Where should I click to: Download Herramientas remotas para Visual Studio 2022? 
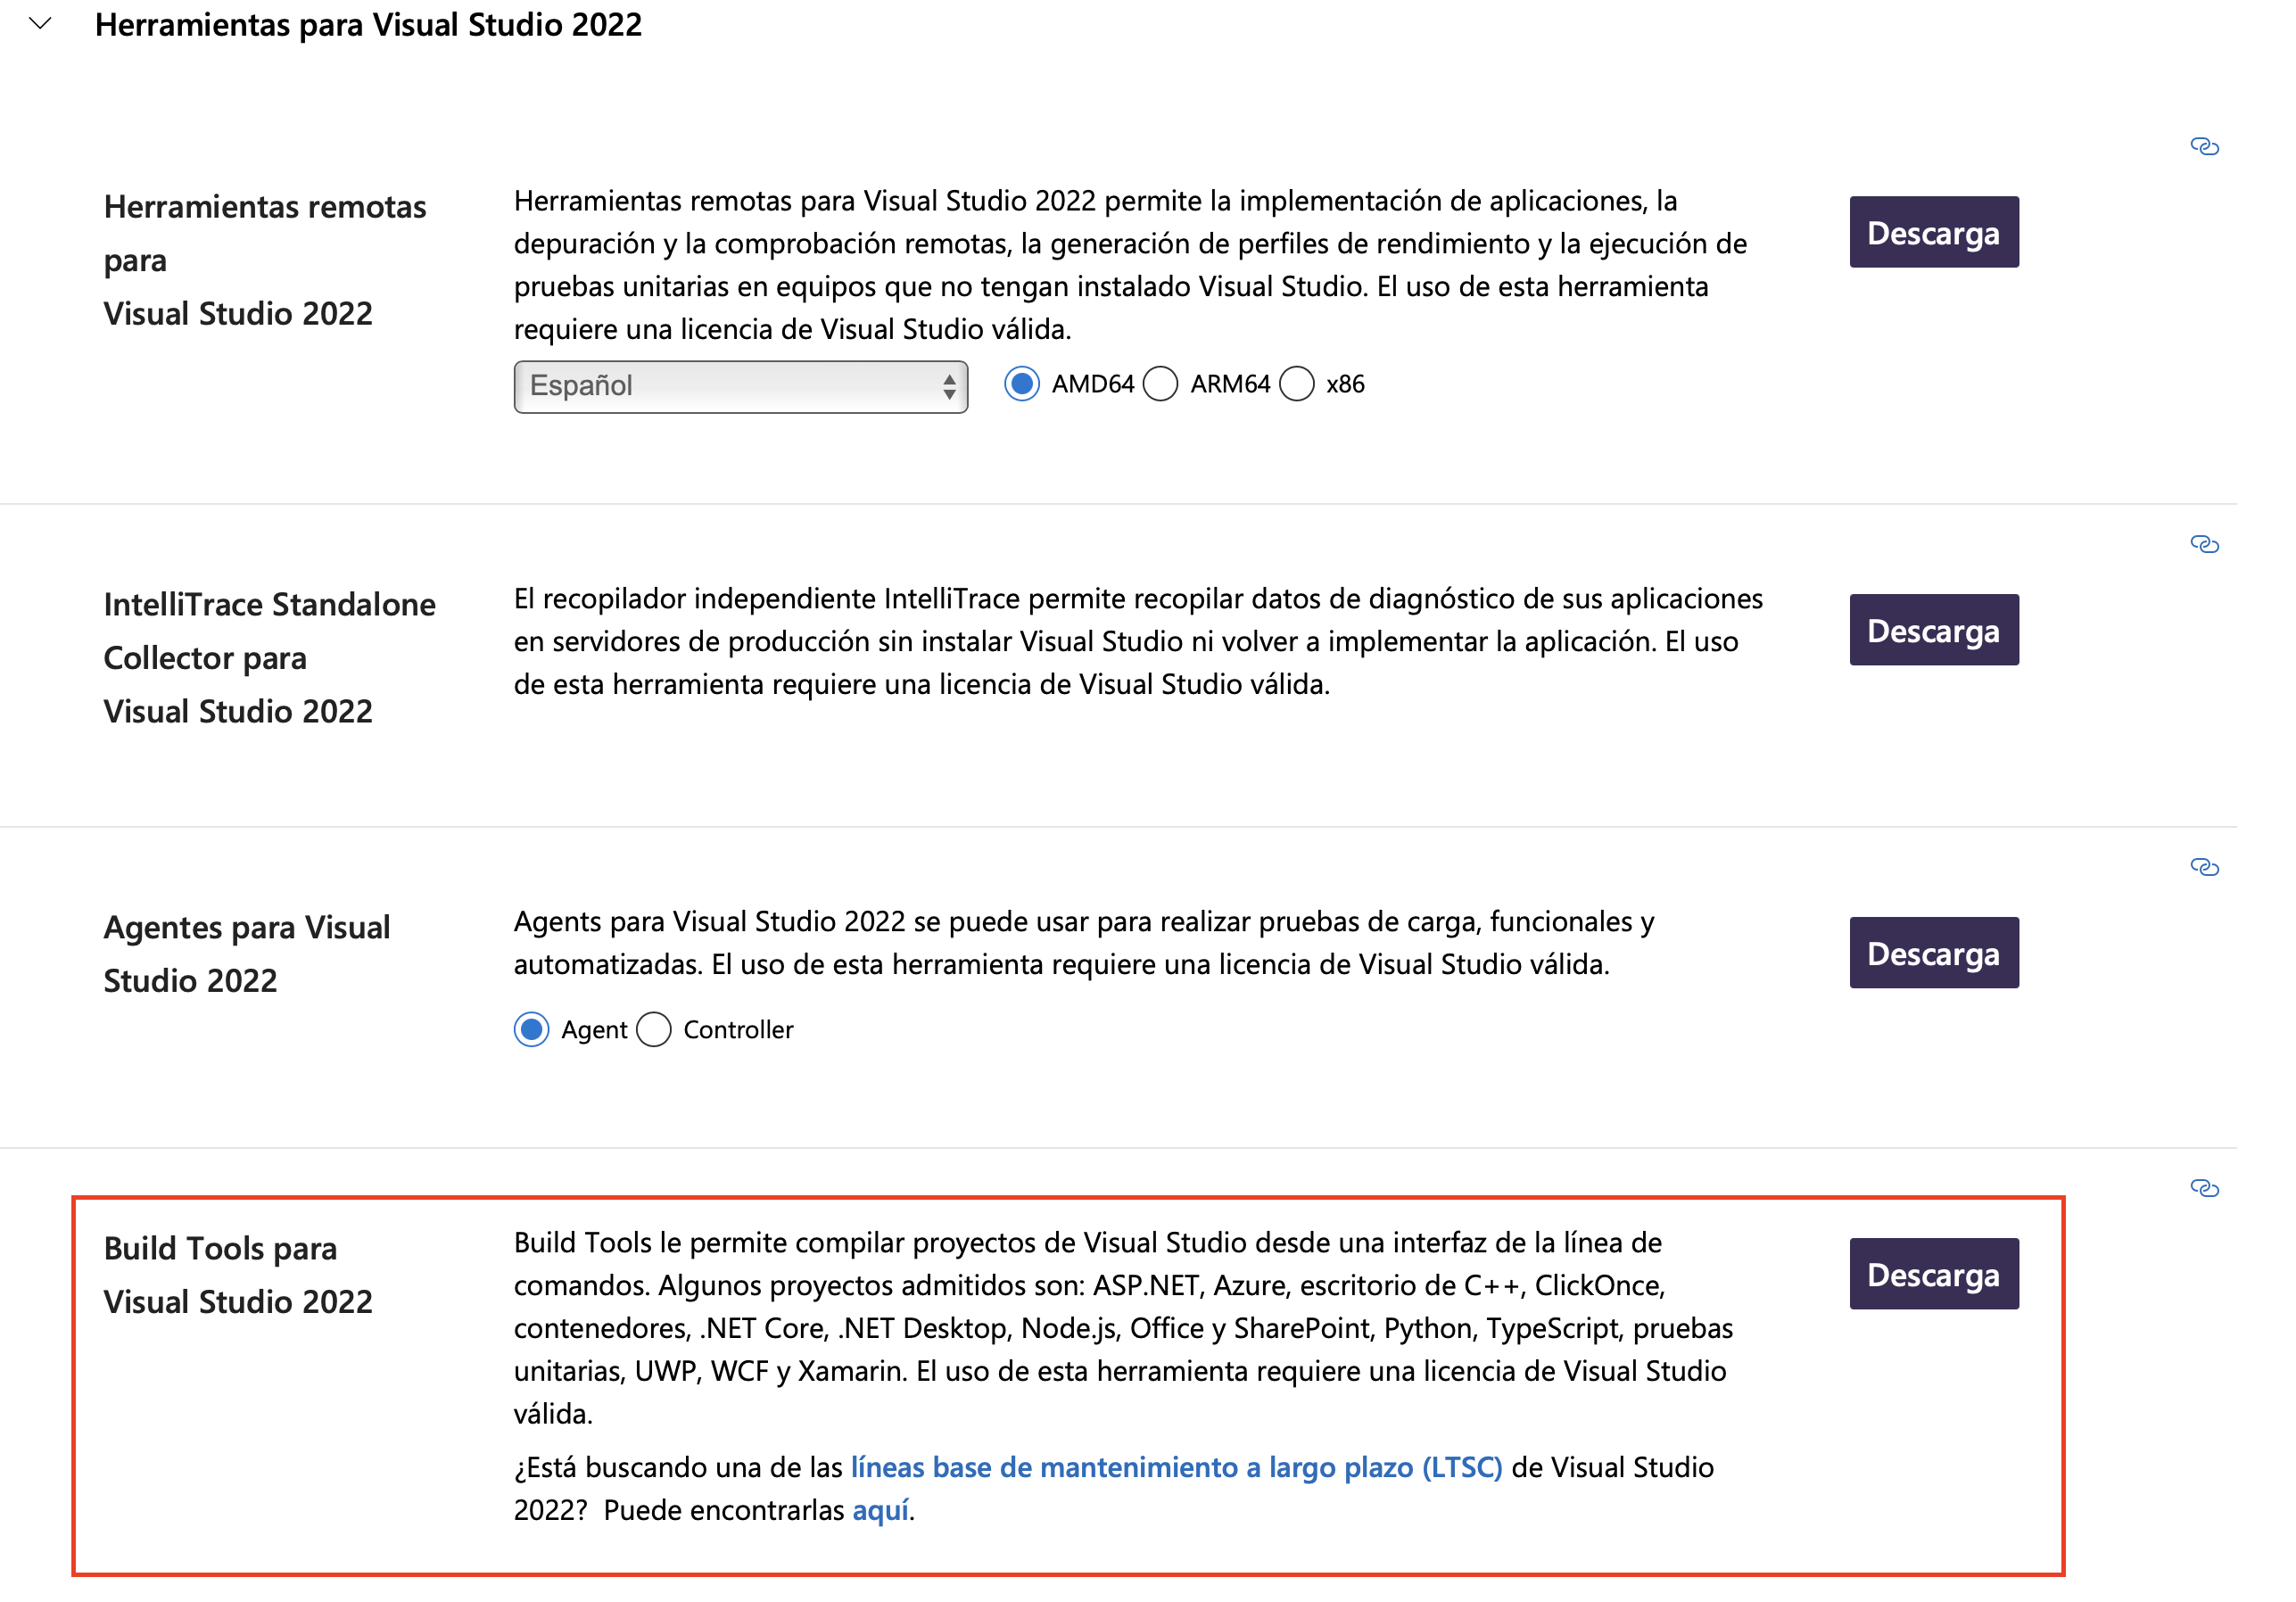click(1933, 232)
